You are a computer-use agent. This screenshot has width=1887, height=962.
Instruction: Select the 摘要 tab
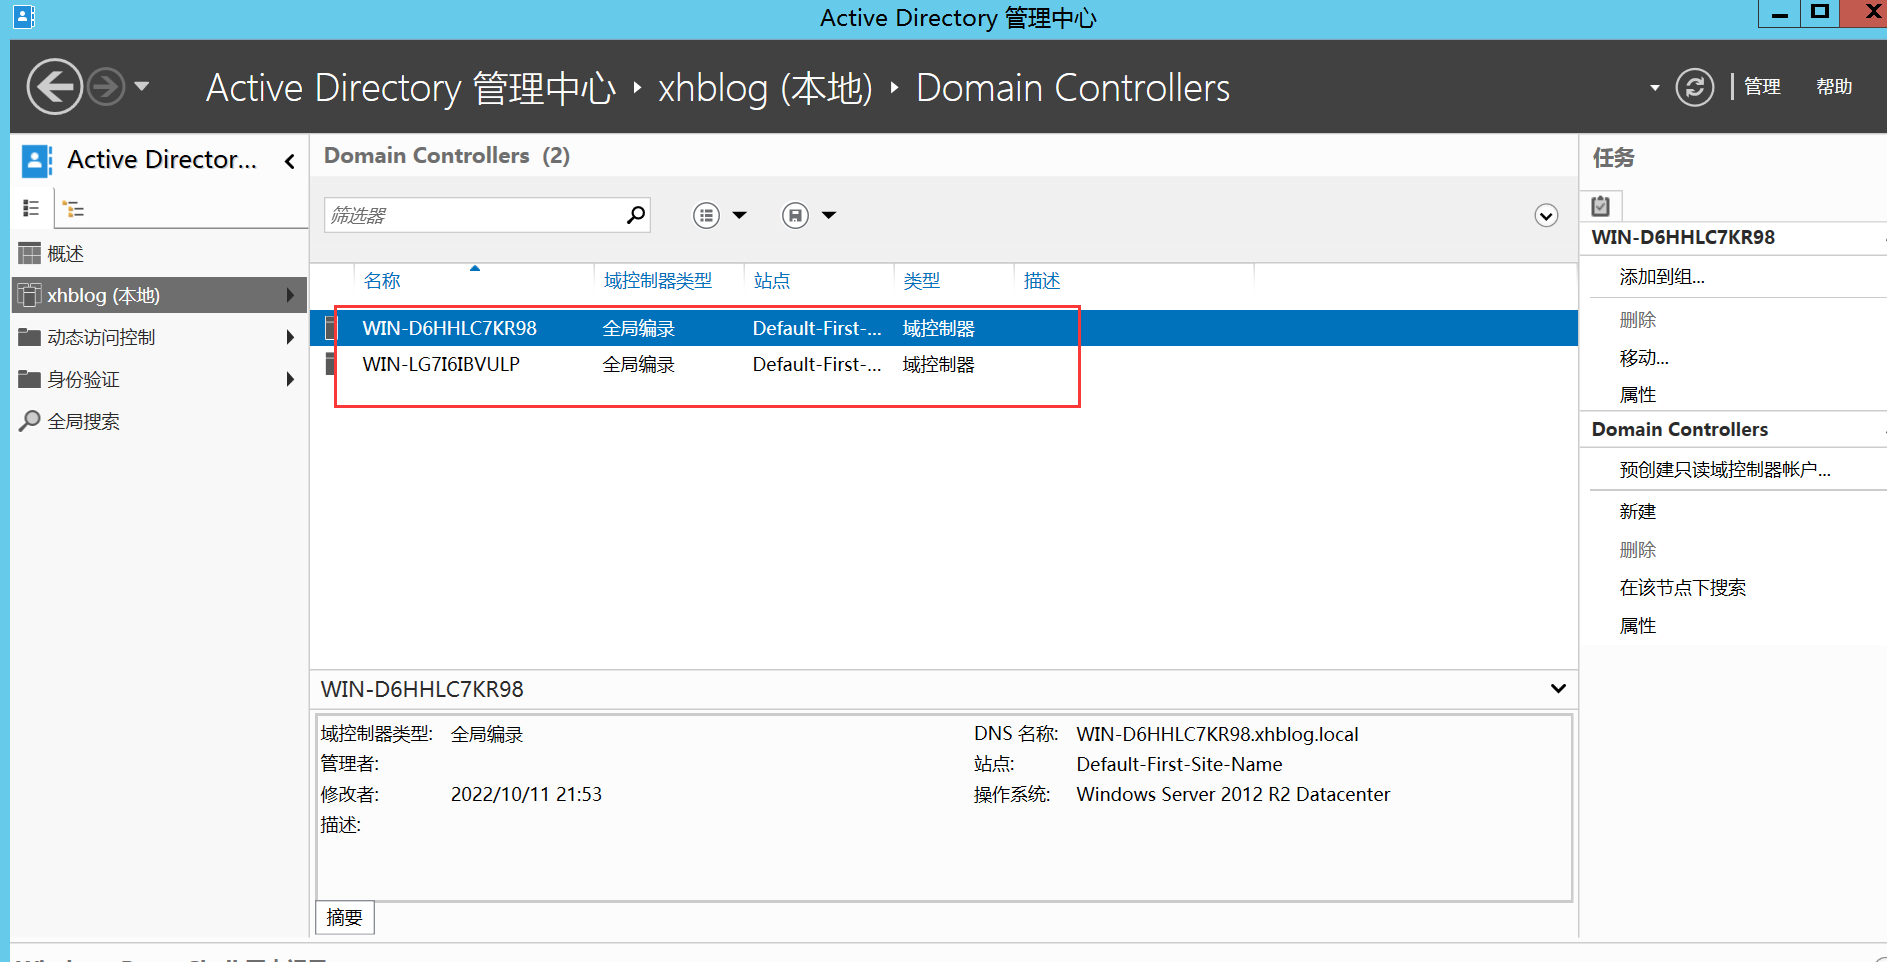click(x=345, y=917)
